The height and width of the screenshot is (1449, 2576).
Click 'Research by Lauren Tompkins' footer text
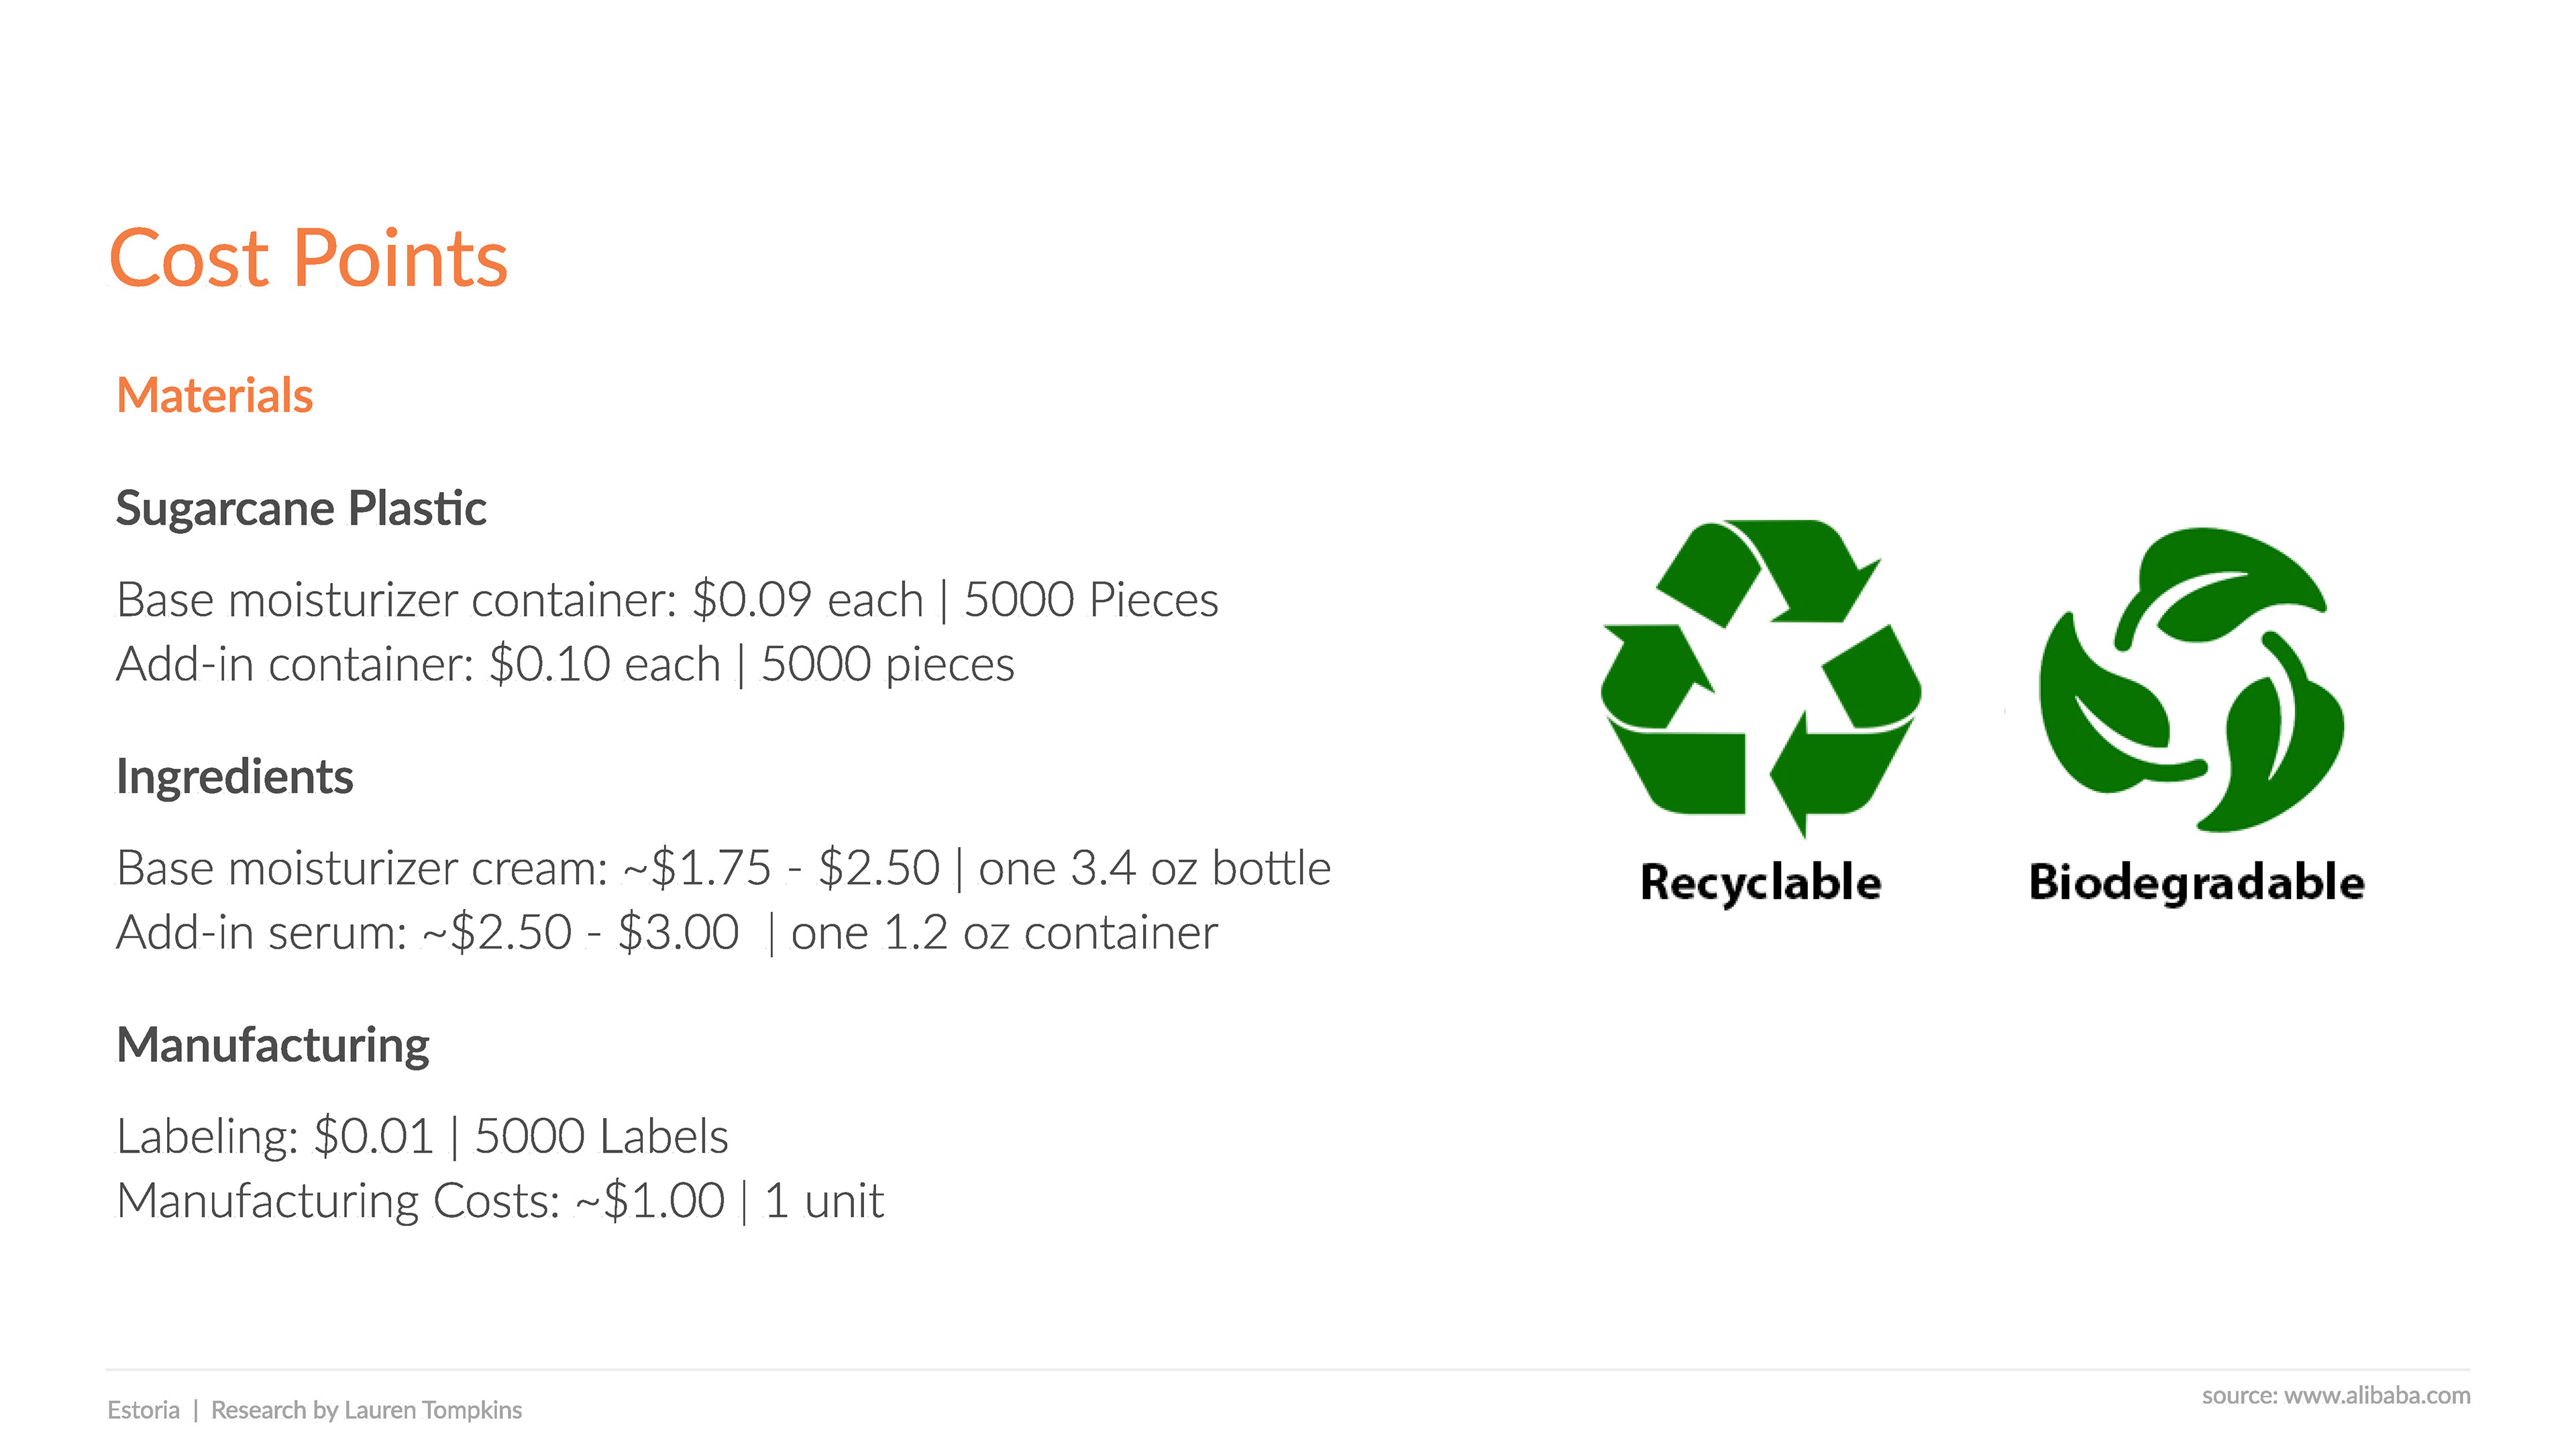point(366,1410)
